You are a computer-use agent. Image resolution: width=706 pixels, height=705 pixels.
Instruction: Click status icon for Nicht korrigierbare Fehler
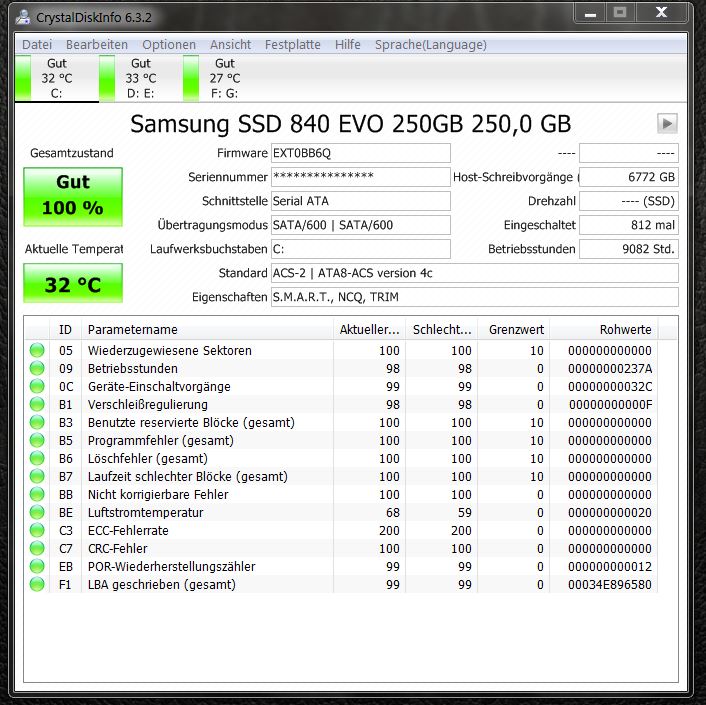37,494
